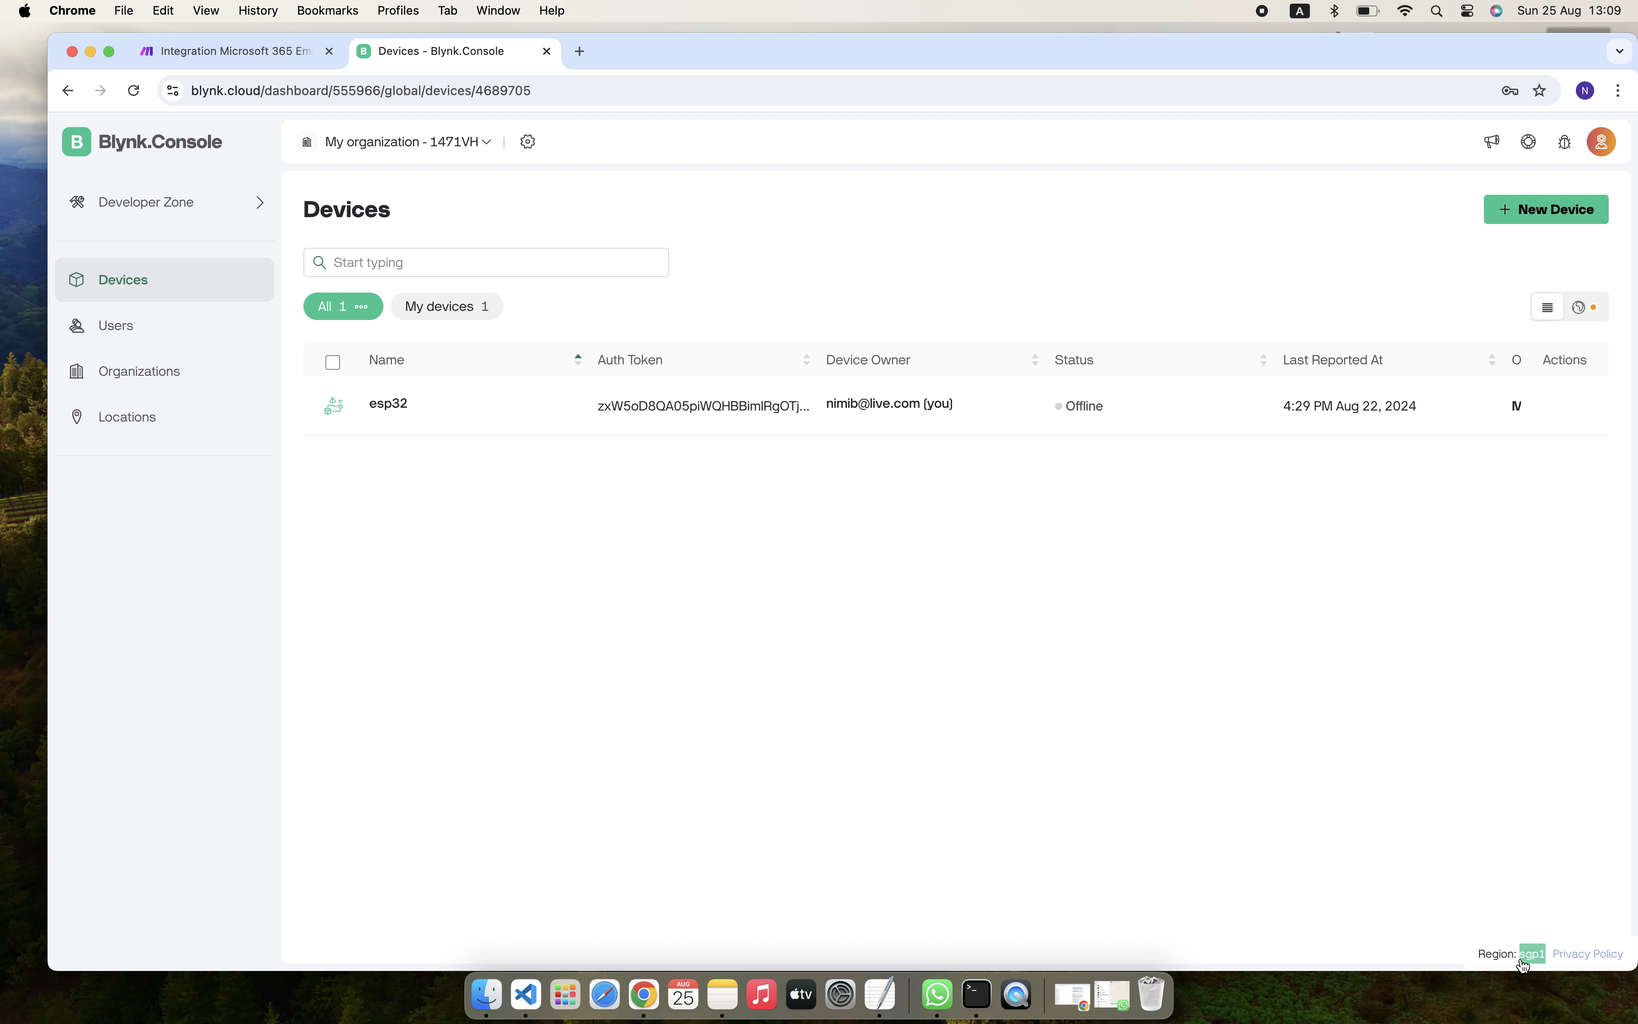Image resolution: width=1638 pixels, height=1024 pixels.
Task: Open Devices in the sidebar
Action: pos(165,280)
